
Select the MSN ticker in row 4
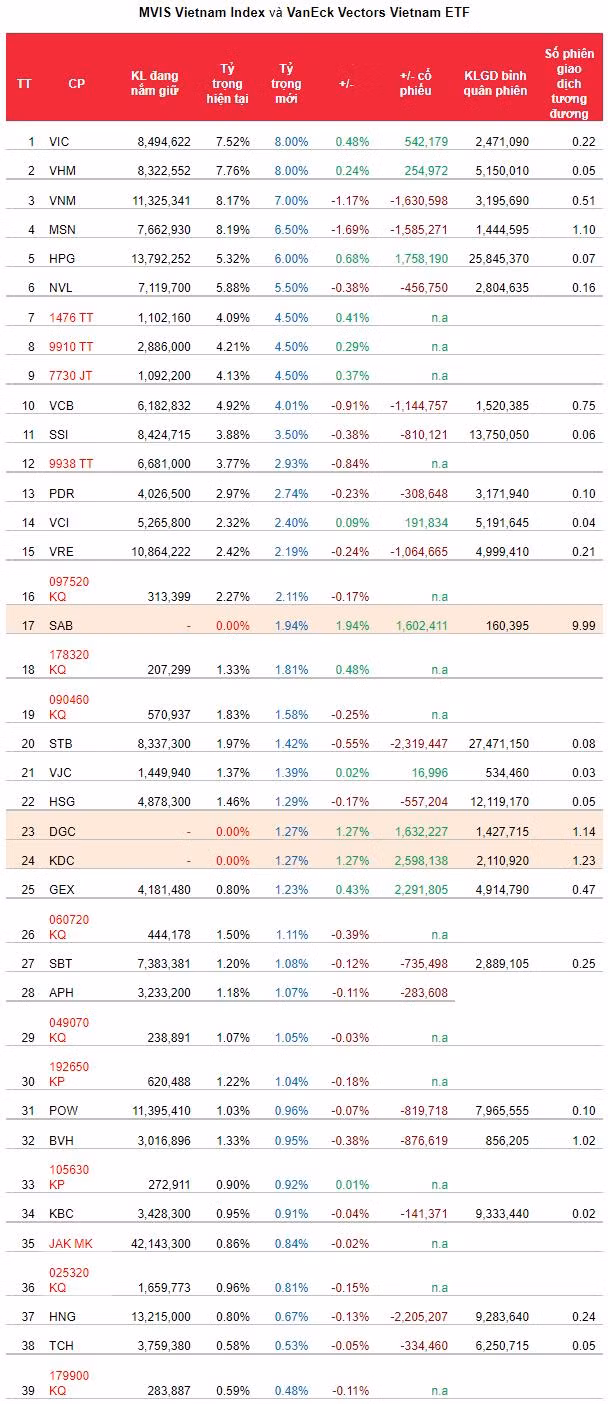point(62,230)
